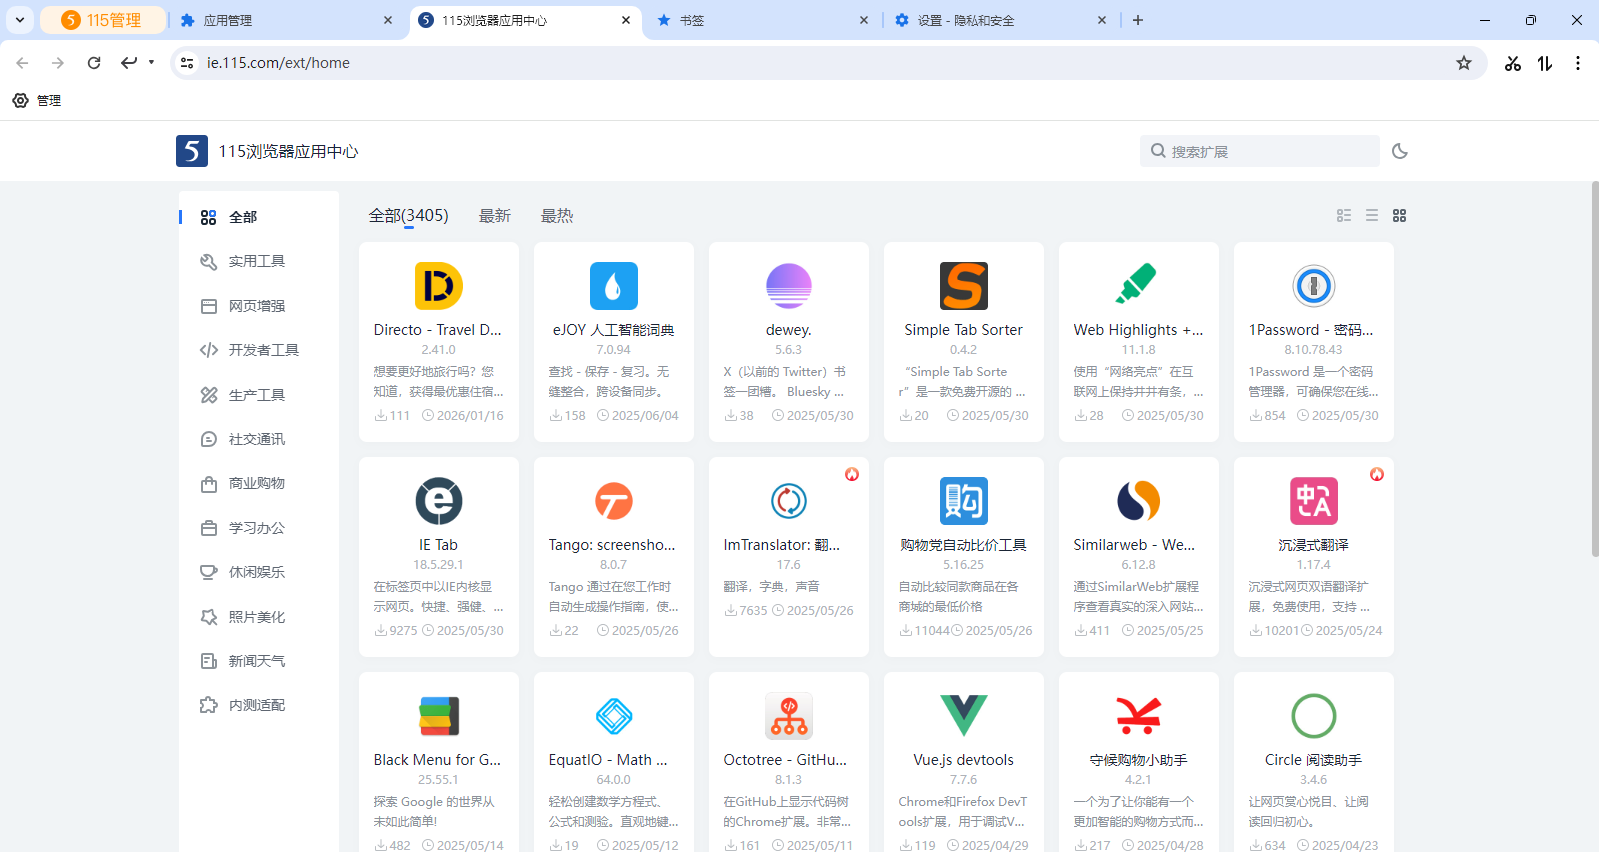The width and height of the screenshot is (1599, 852).
Task: Click the scissors screenshot toolbar icon
Action: [x=1512, y=63]
